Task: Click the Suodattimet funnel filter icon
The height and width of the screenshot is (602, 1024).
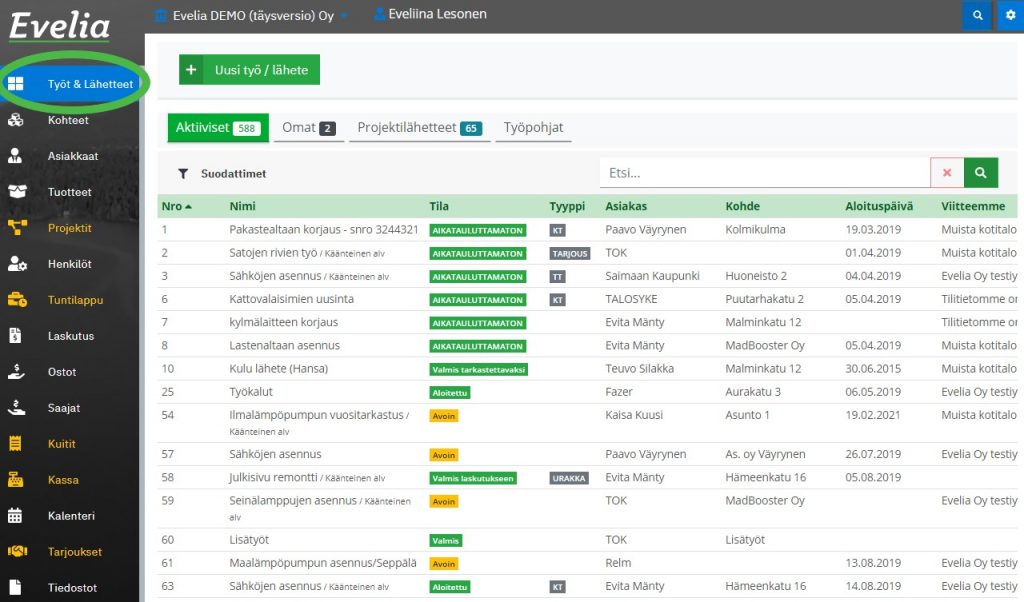Action: [184, 174]
